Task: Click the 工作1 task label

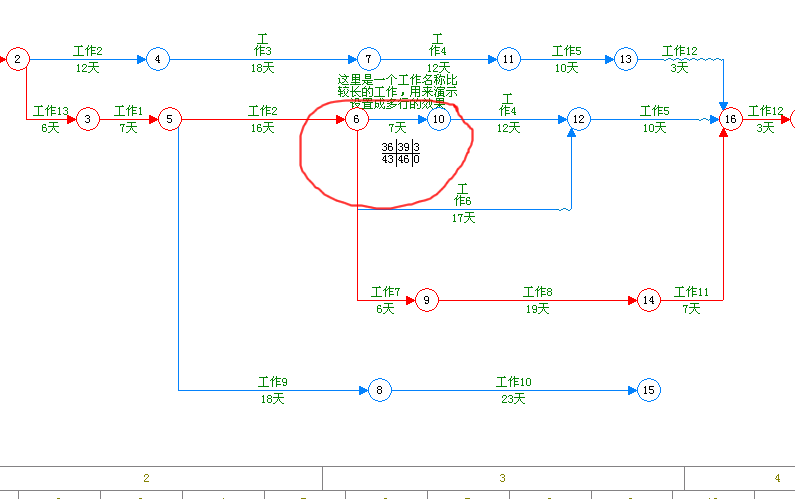Action: pos(128,111)
